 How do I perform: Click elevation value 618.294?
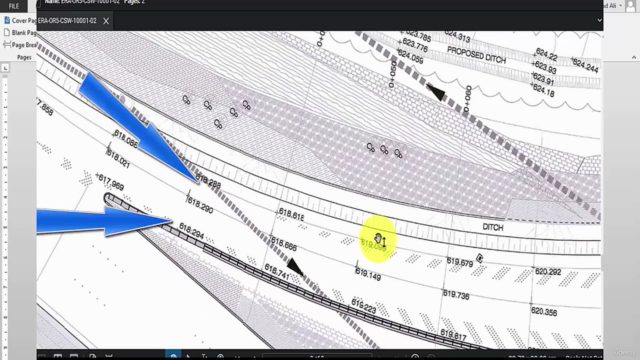(x=191, y=231)
